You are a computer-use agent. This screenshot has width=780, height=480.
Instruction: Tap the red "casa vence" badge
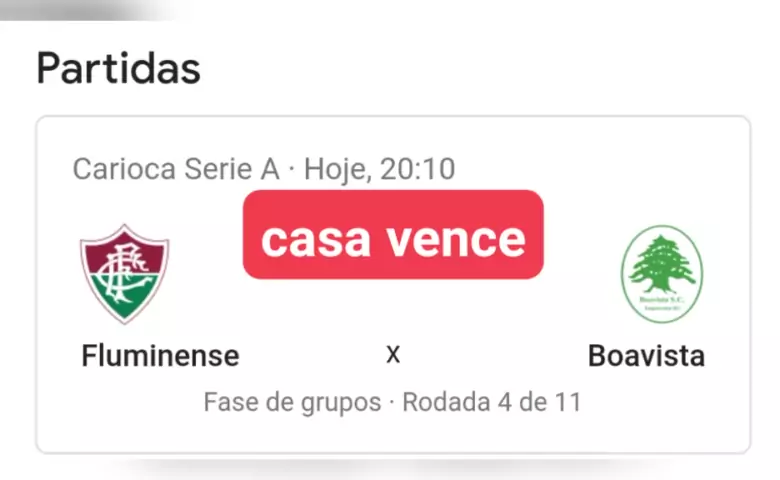pos(393,236)
